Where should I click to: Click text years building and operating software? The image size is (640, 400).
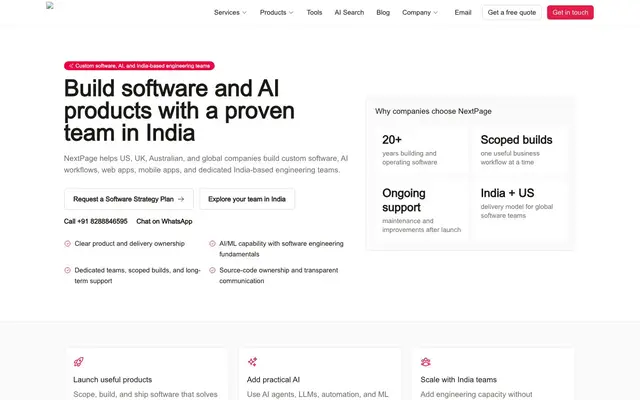point(409,158)
